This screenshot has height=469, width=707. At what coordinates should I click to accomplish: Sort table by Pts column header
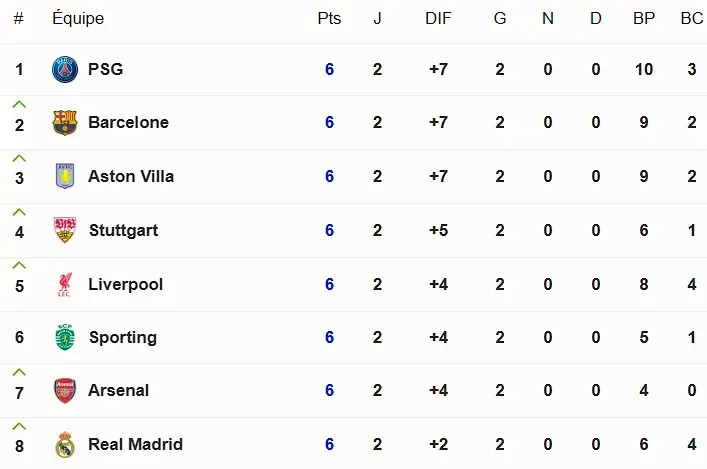click(x=329, y=18)
